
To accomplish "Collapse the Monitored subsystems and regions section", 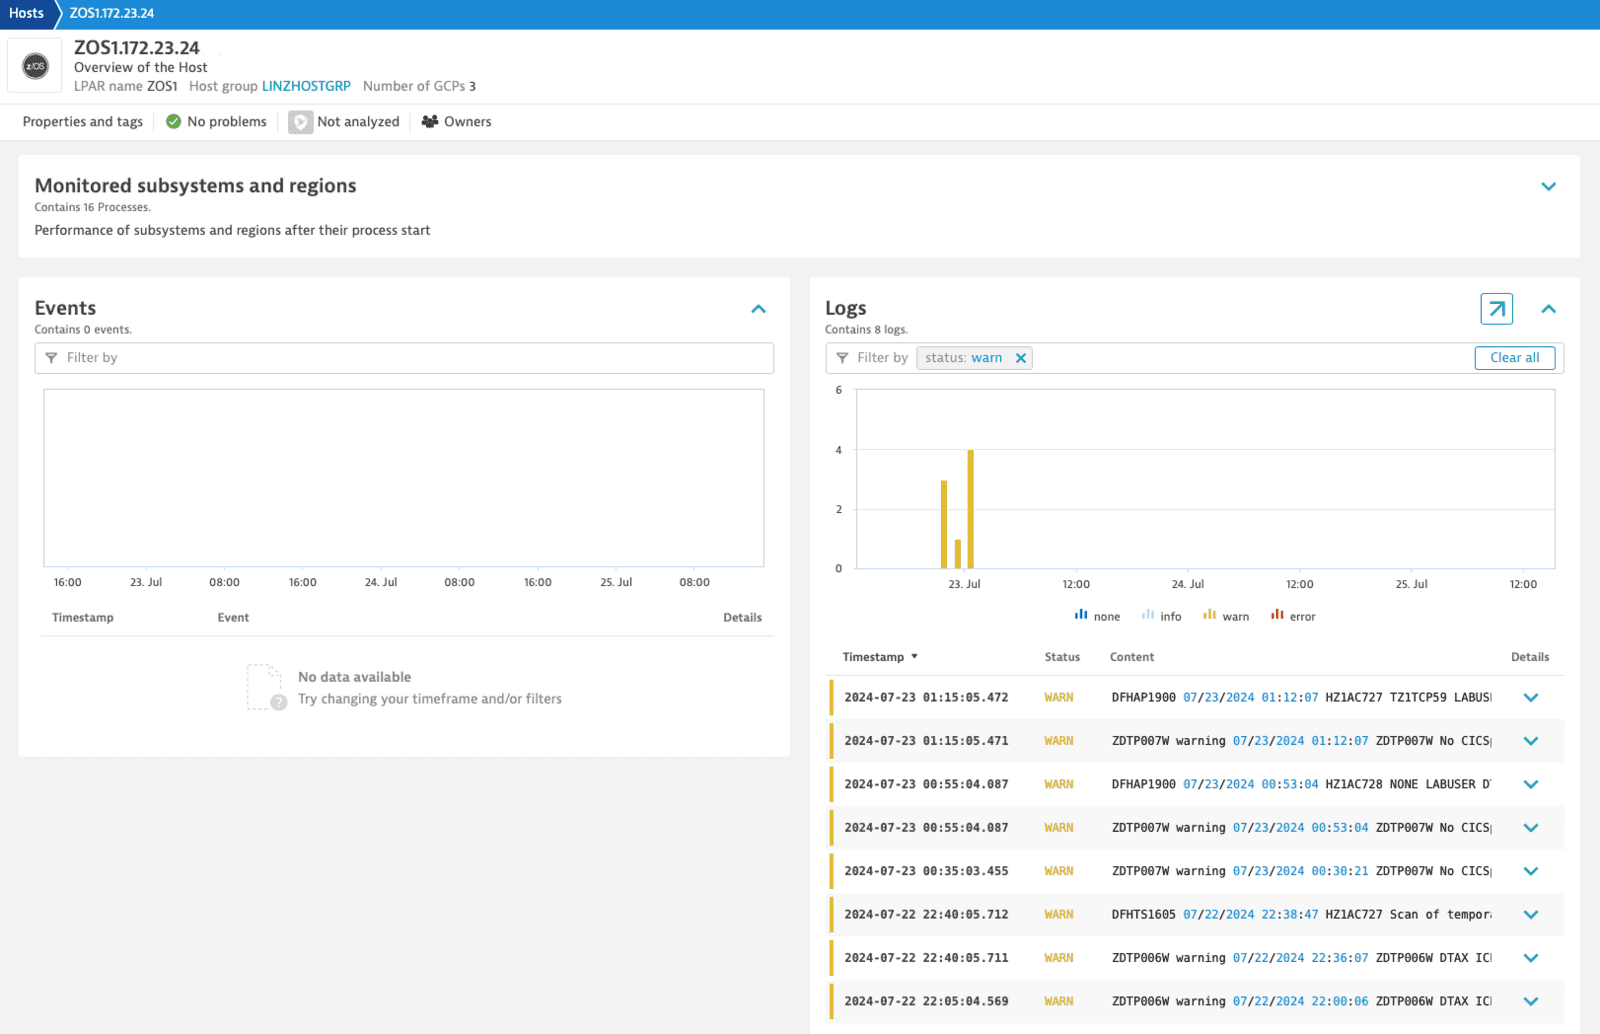I will [x=1549, y=187].
